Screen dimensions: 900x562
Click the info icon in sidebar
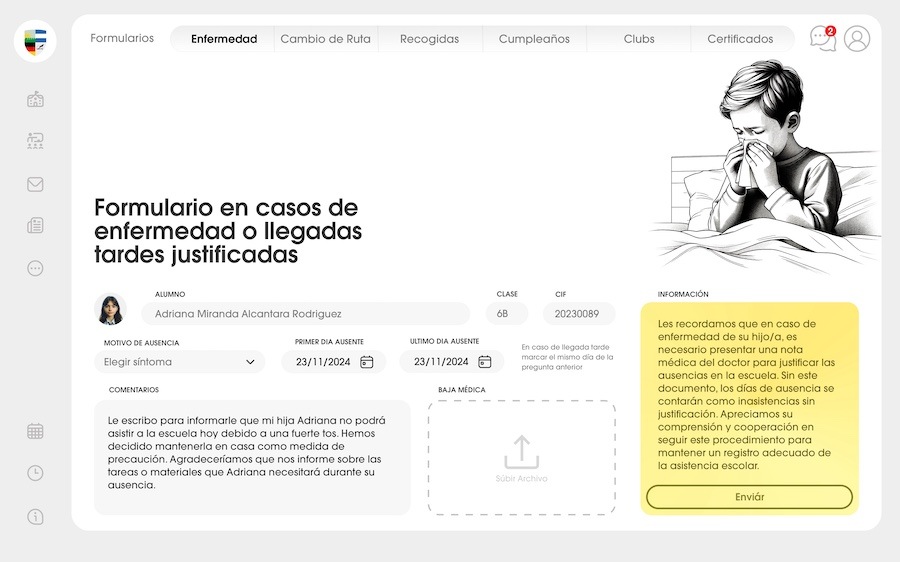pyautogui.click(x=35, y=517)
